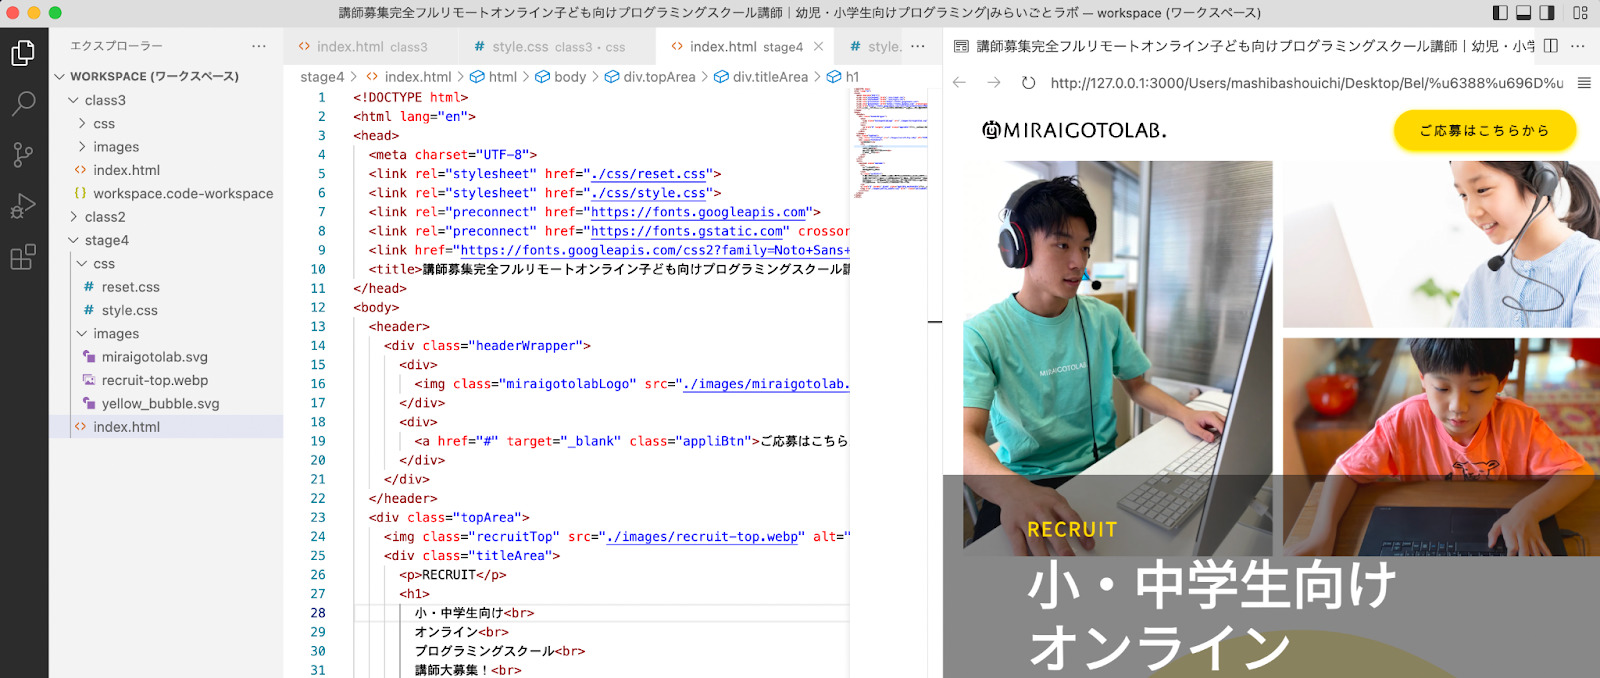Close the index.html stage4 tab
Image resolution: width=1600 pixels, height=678 pixels.
[819, 46]
